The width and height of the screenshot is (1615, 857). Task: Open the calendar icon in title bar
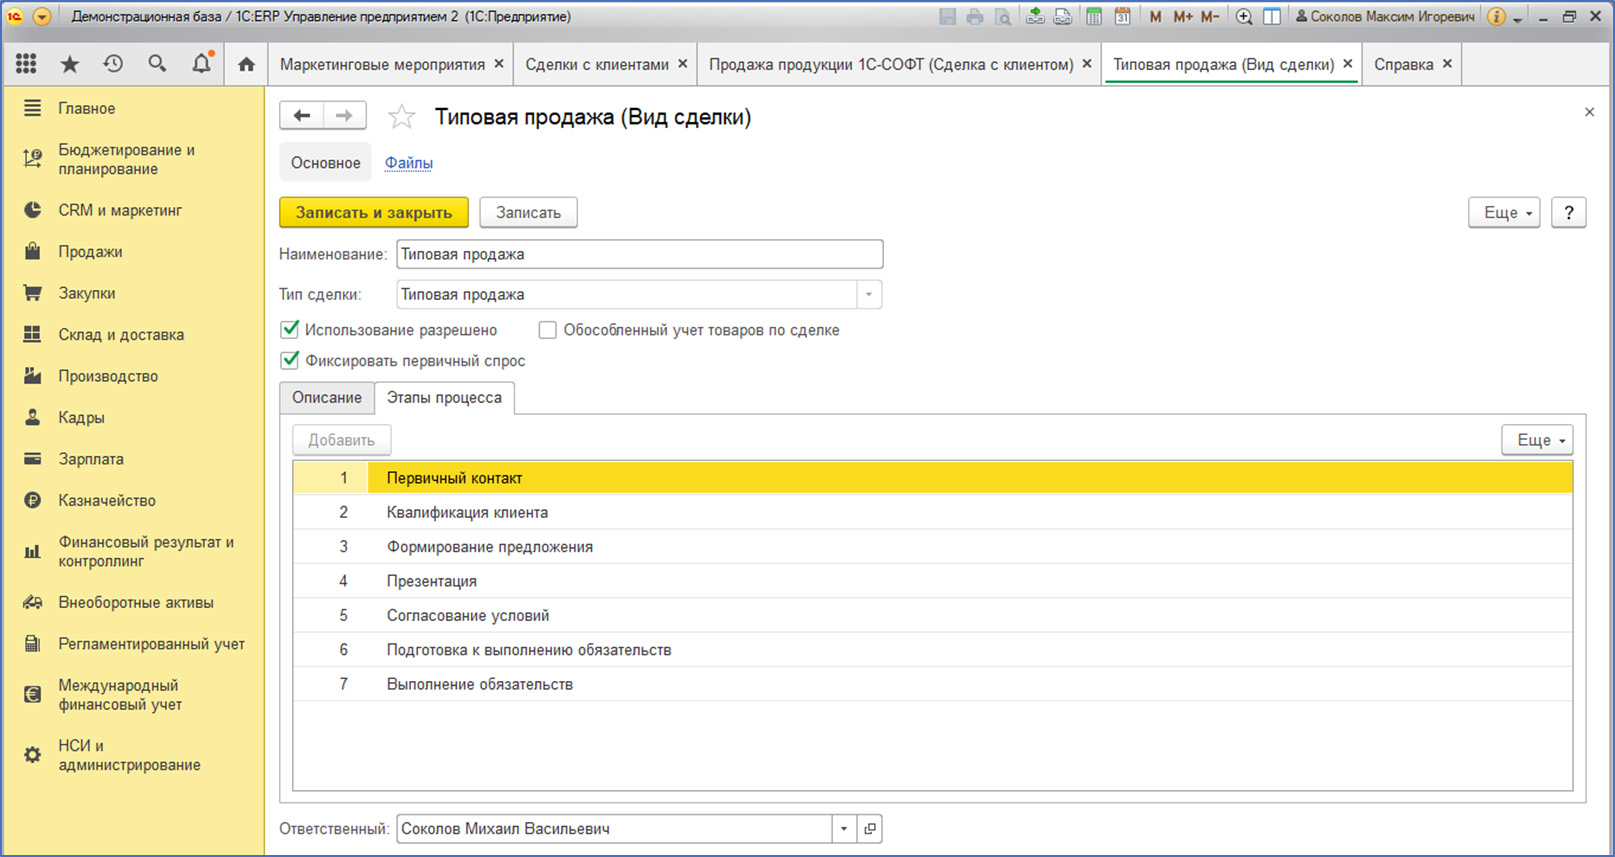[1123, 17]
